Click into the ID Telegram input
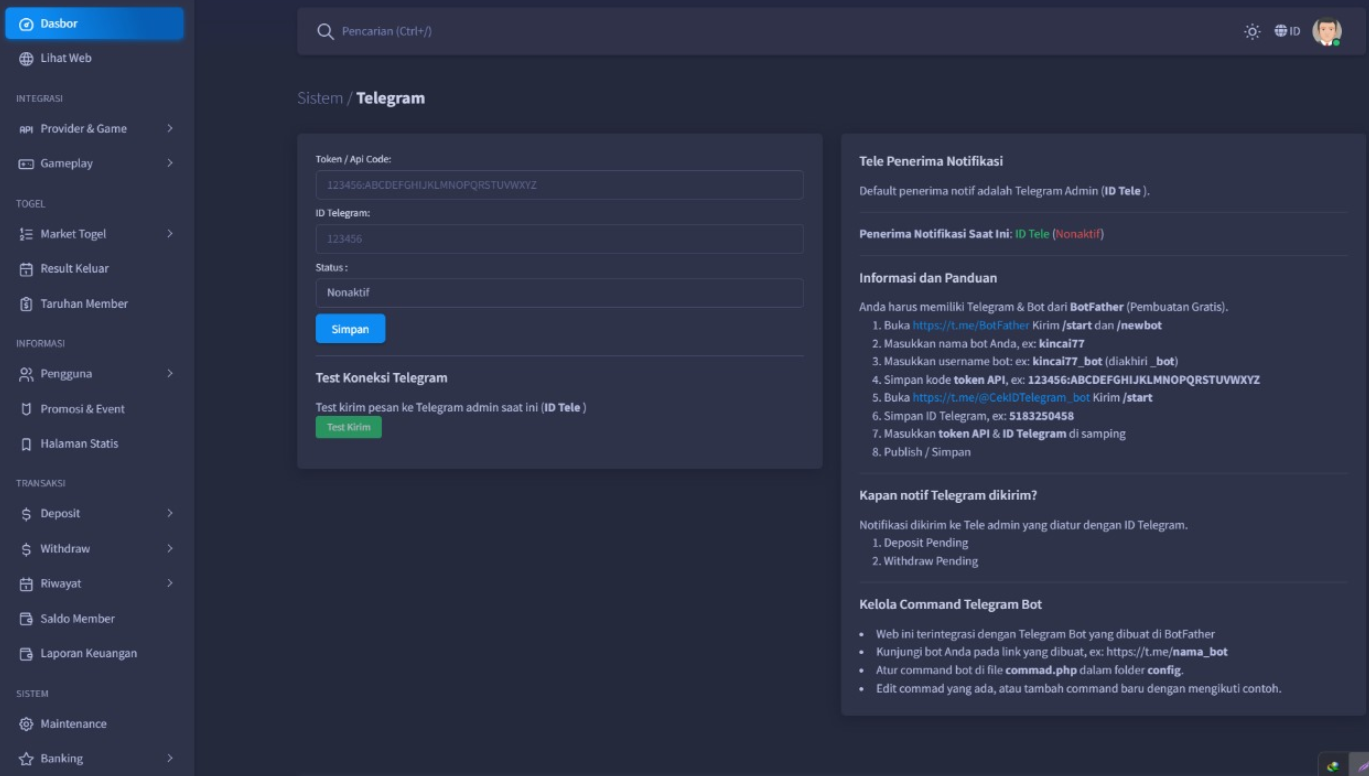Viewport: 1369px width, 776px height. 559,239
